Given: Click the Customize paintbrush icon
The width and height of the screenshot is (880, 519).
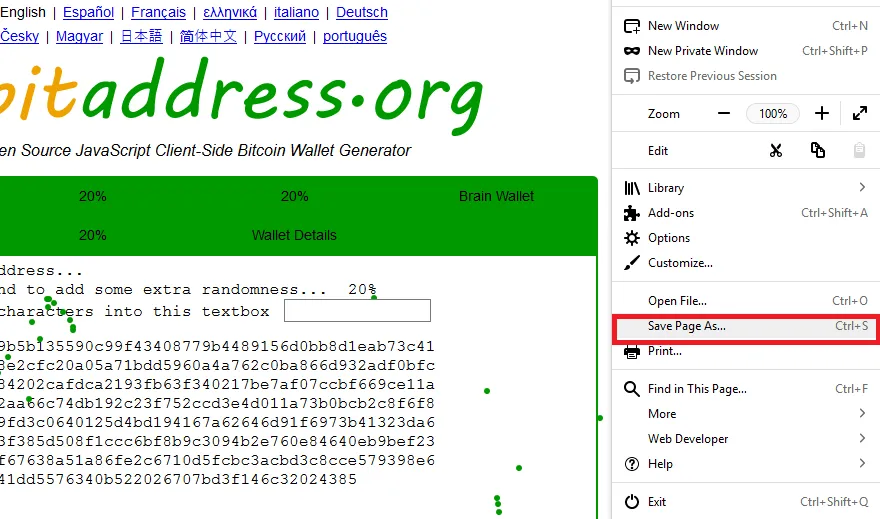Looking at the screenshot, I should 632,263.
